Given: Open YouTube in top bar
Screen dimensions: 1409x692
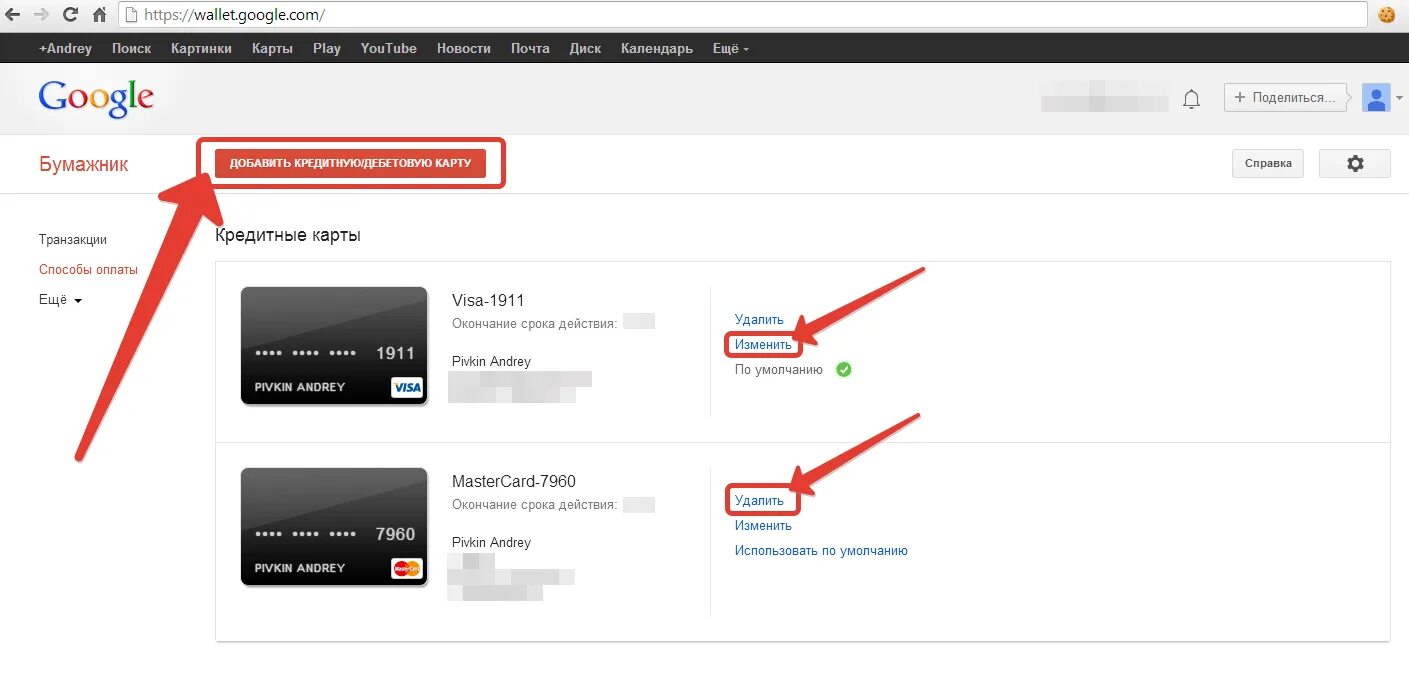Looking at the screenshot, I should click(389, 48).
